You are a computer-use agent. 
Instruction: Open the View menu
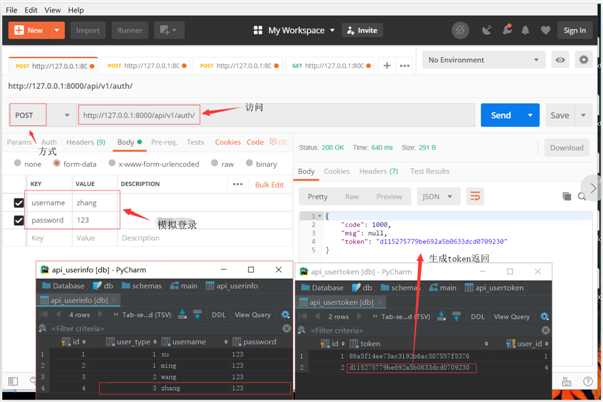pyautogui.click(x=52, y=10)
